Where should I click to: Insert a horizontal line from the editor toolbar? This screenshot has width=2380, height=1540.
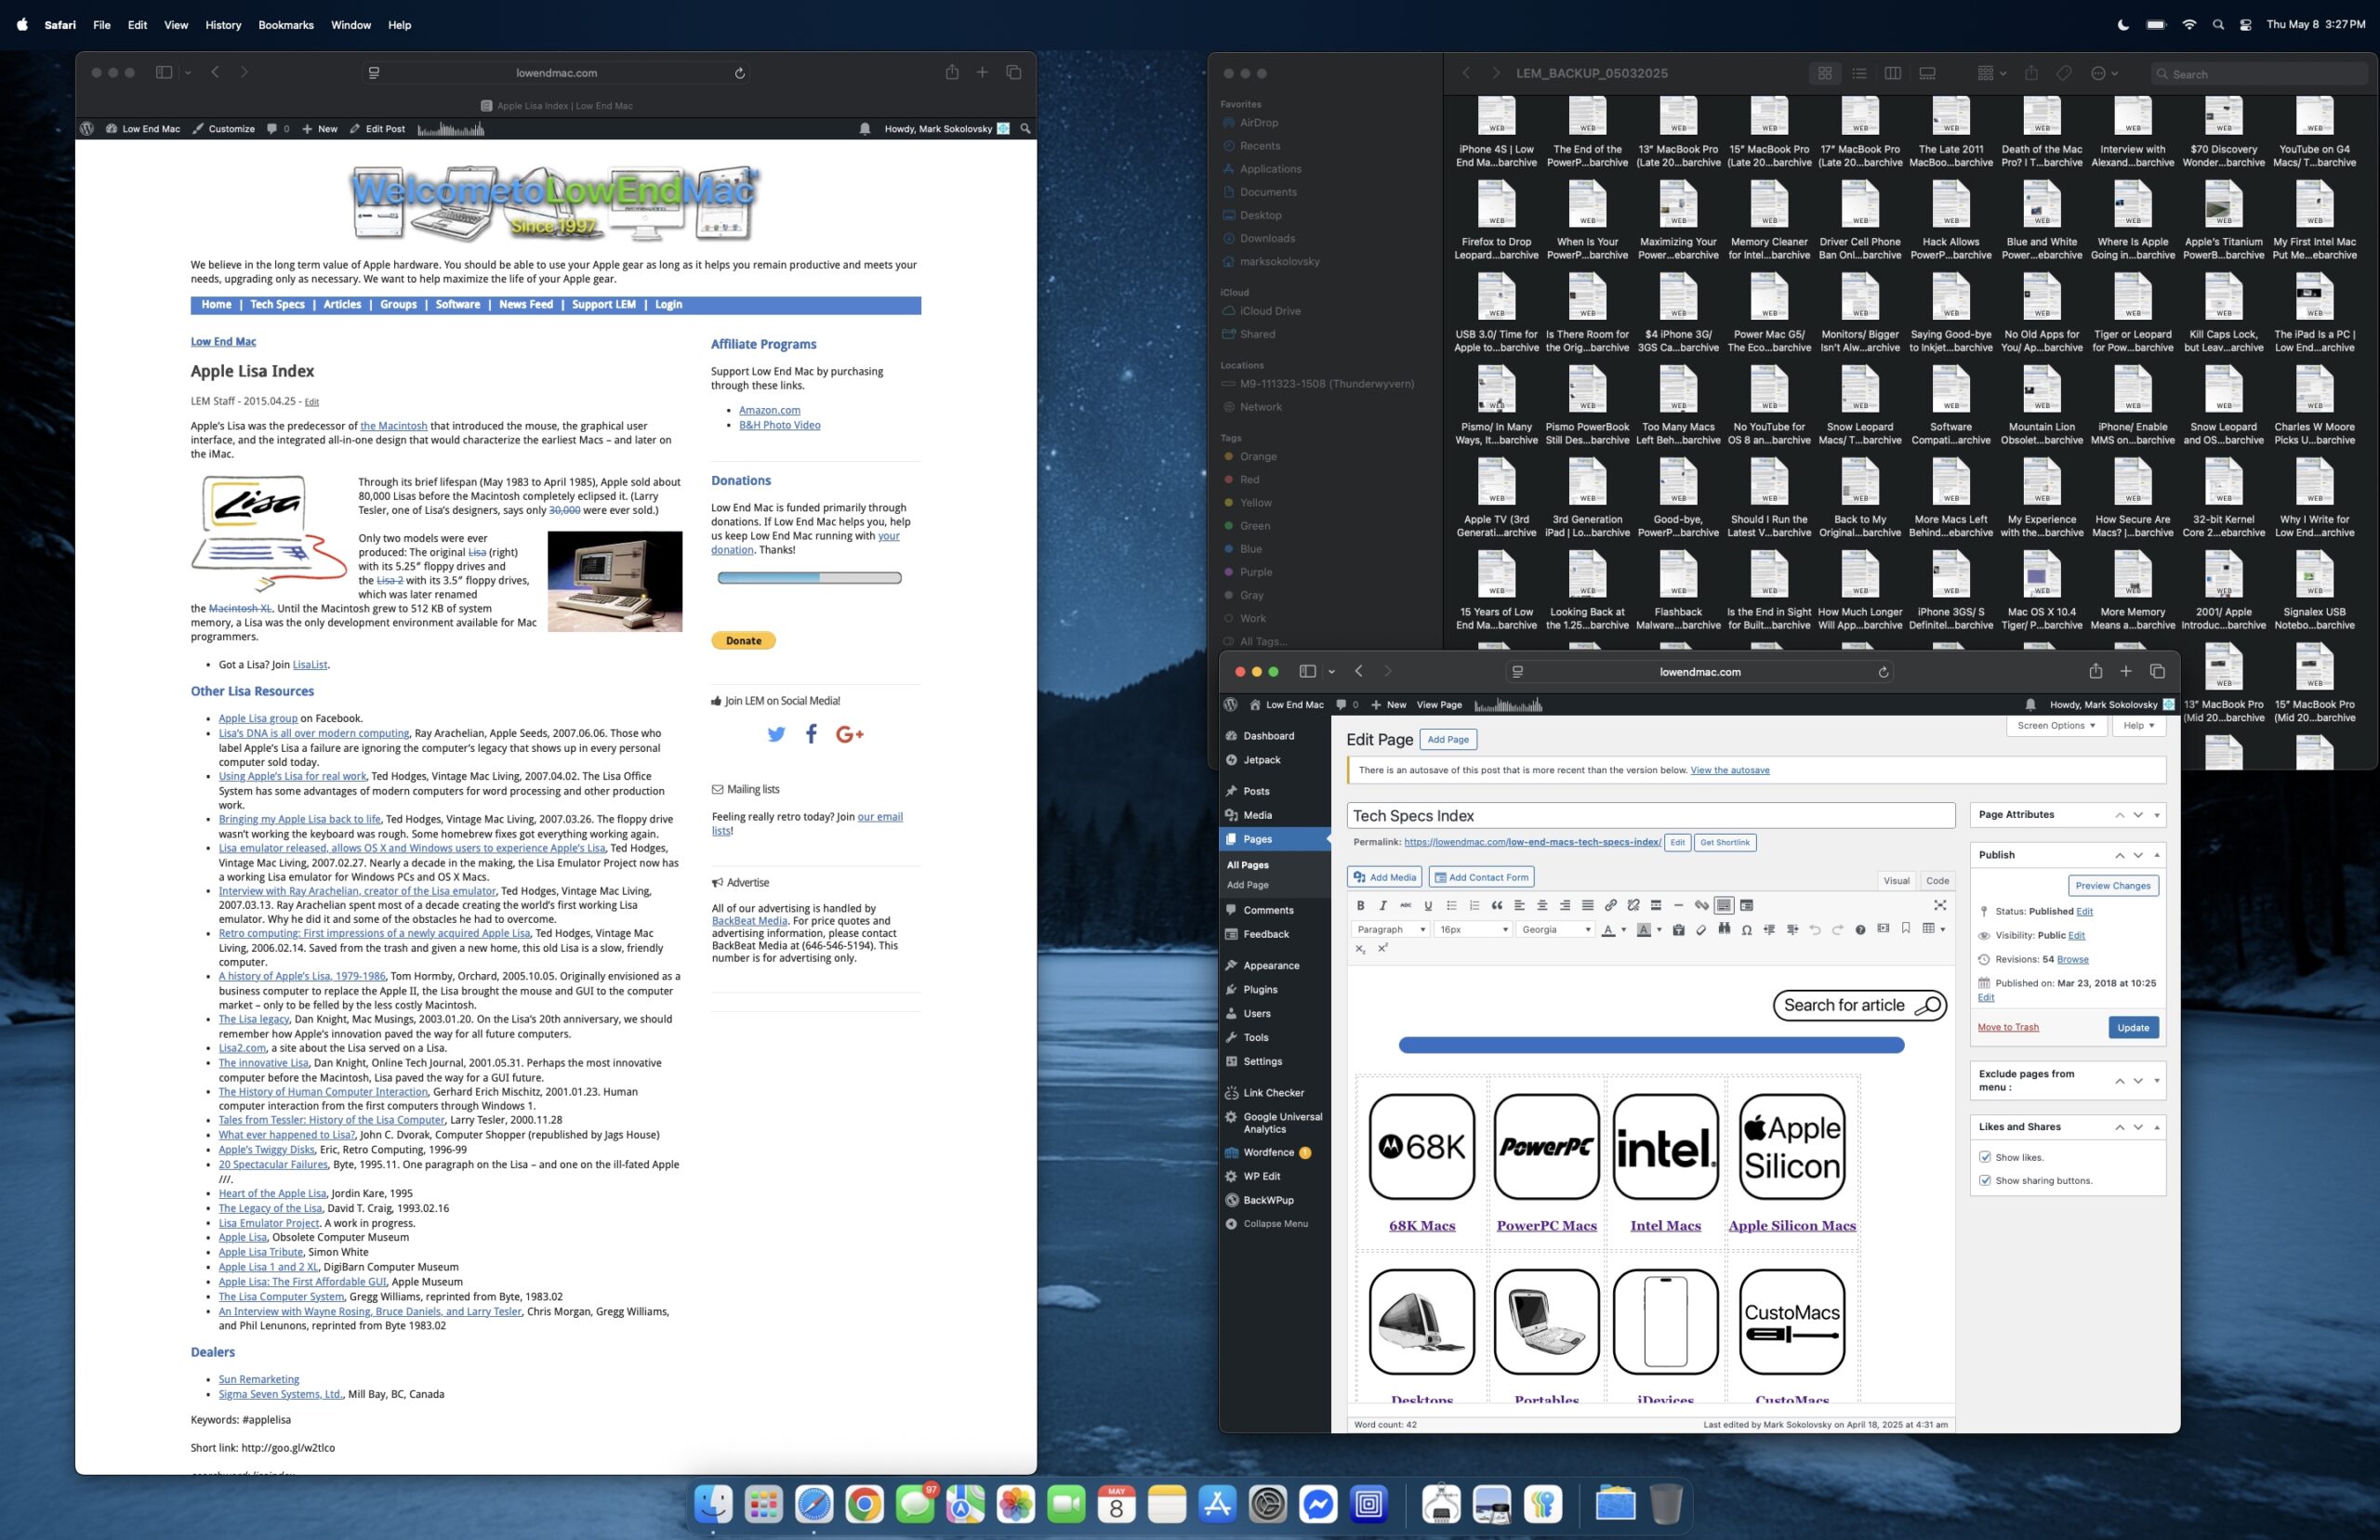(1679, 906)
